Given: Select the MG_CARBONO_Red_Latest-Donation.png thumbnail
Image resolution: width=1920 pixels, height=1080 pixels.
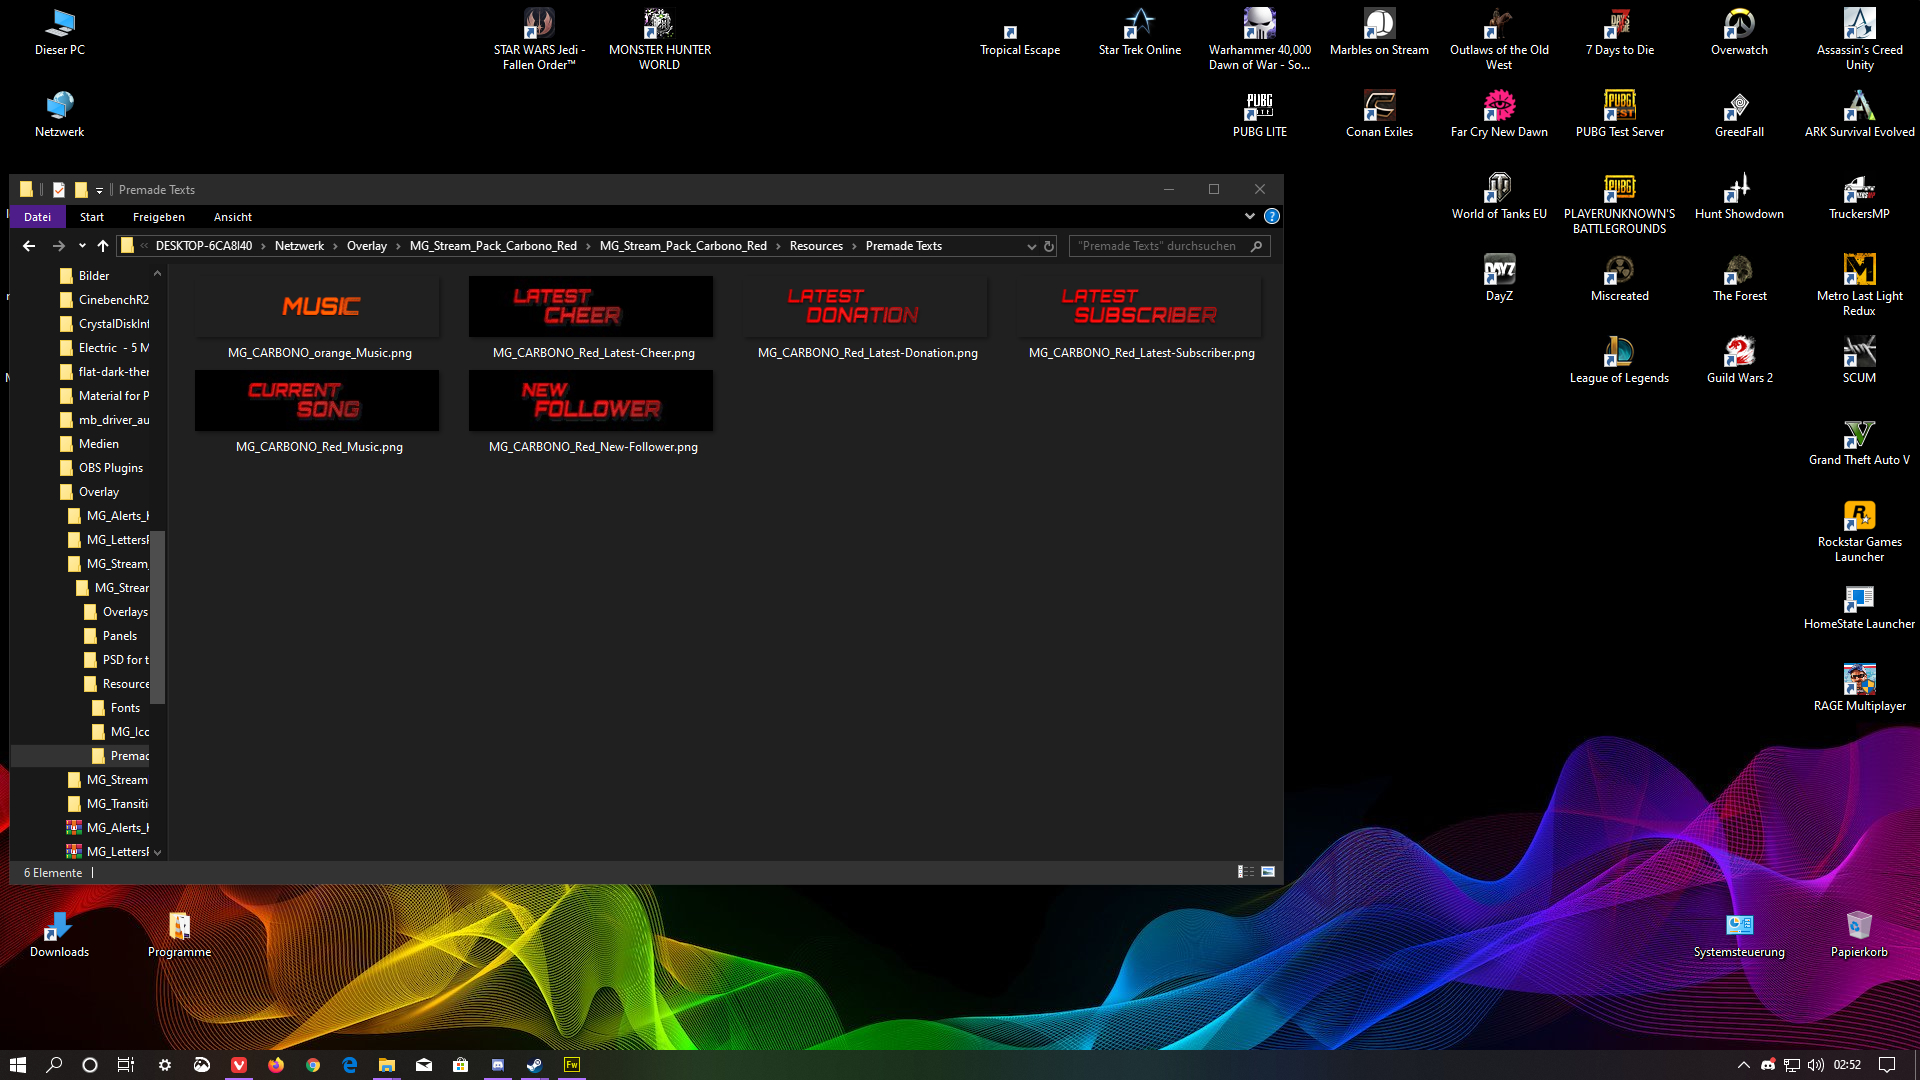Looking at the screenshot, I should click(867, 308).
